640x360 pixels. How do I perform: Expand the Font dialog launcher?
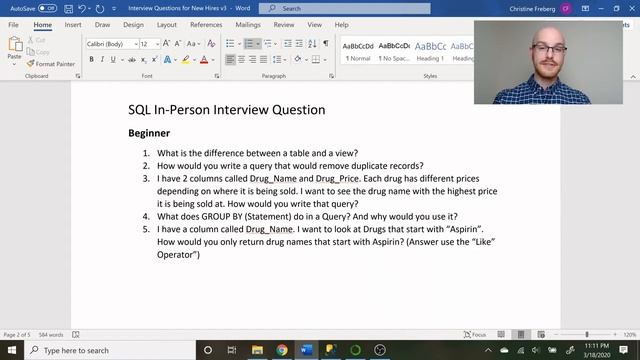(x=217, y=76)
